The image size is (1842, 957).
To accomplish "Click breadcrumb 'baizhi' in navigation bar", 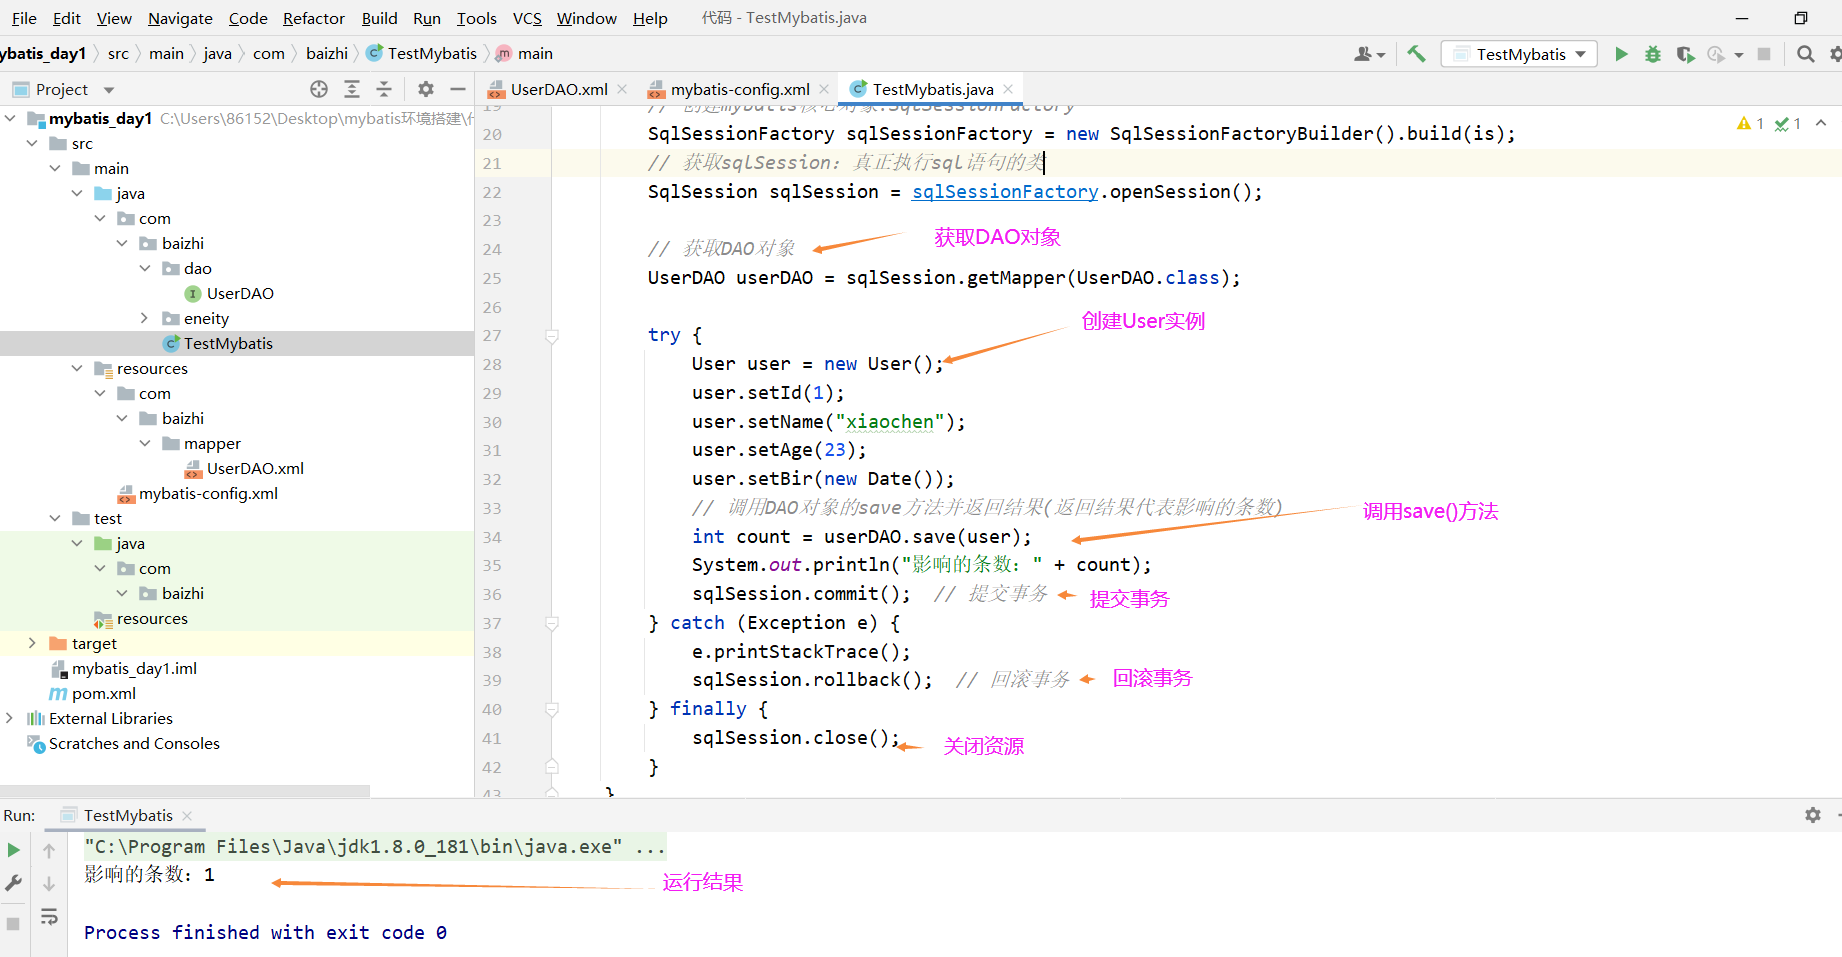I will coord(327,54).
